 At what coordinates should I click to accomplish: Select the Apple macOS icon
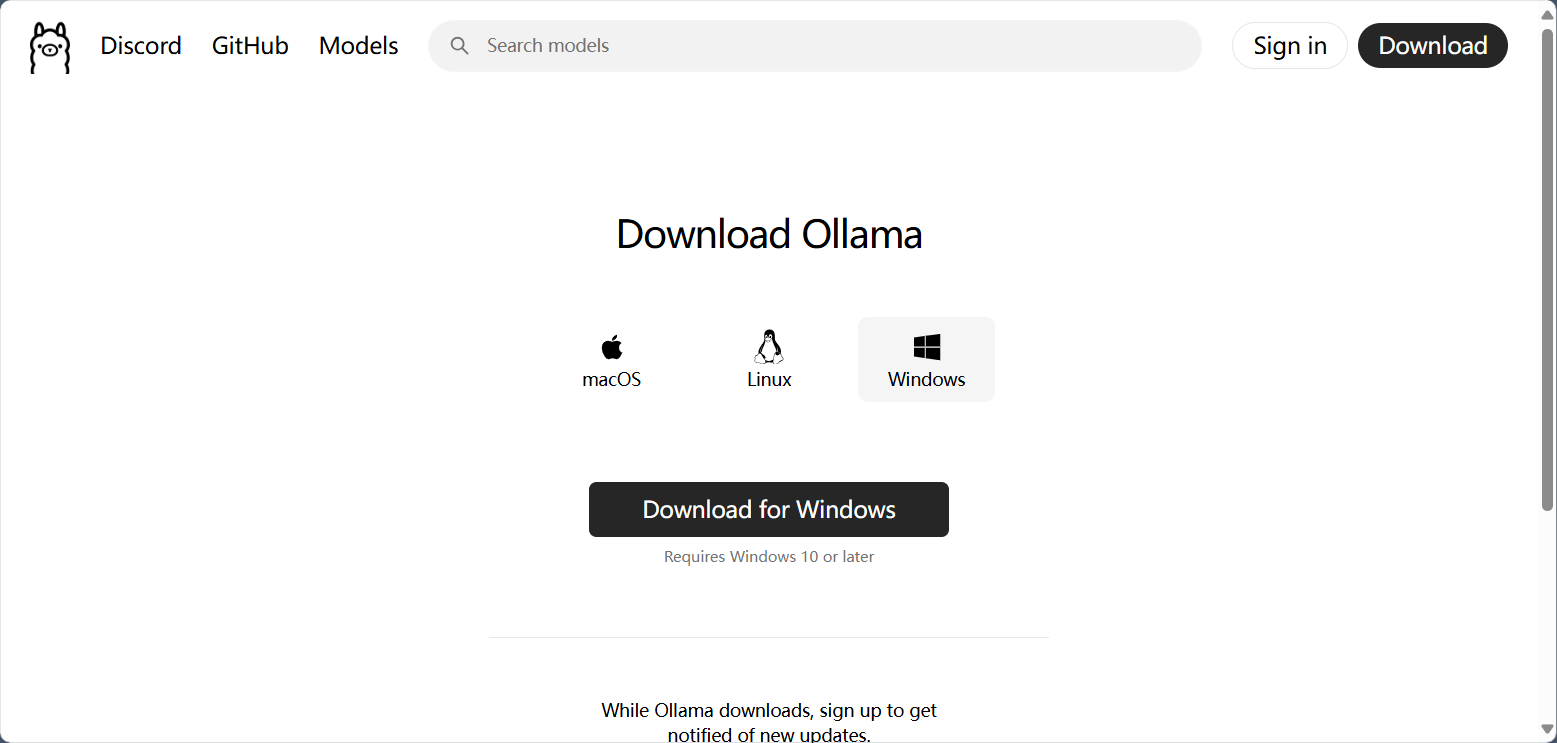tap(612, 347)
